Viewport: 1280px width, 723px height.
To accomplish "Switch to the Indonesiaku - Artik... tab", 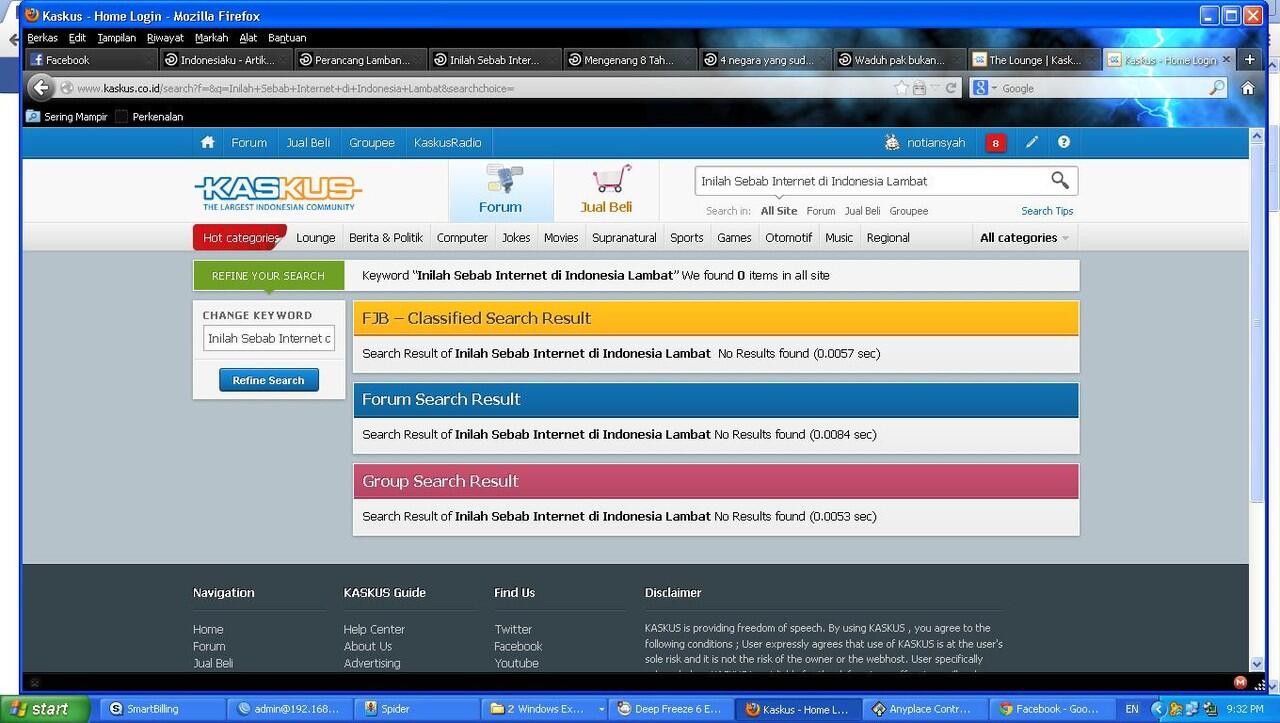I will click(227, 60).
